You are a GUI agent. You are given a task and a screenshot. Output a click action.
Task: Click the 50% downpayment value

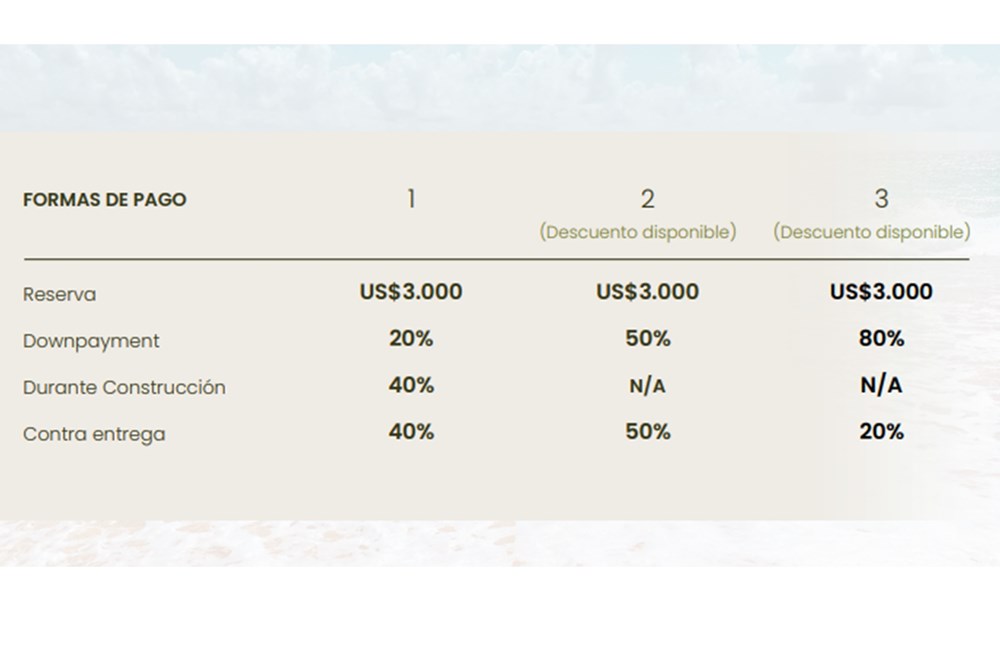(647, 338)
